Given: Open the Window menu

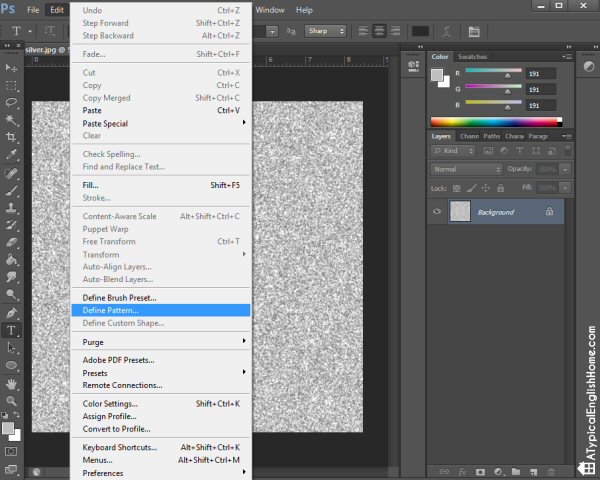Looking at the screenshot, I should coord(270,10).
